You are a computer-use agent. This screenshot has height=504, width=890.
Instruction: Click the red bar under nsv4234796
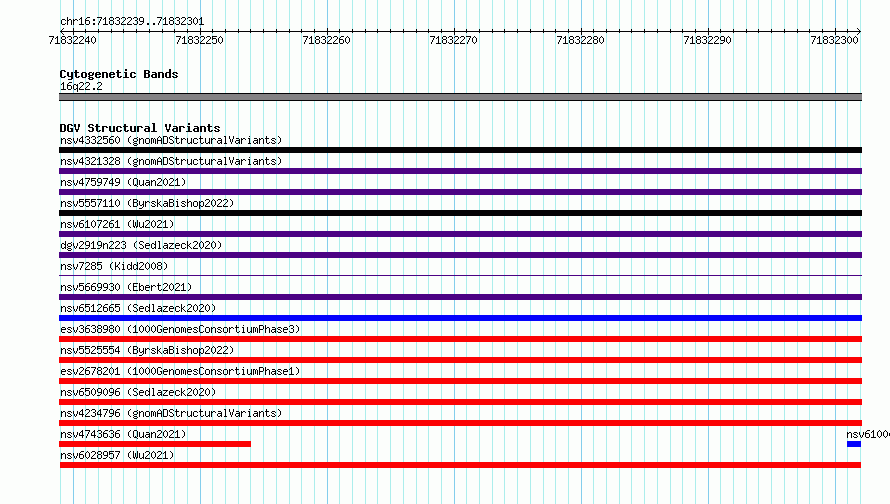pyautogui.click(x=460, y=423)
